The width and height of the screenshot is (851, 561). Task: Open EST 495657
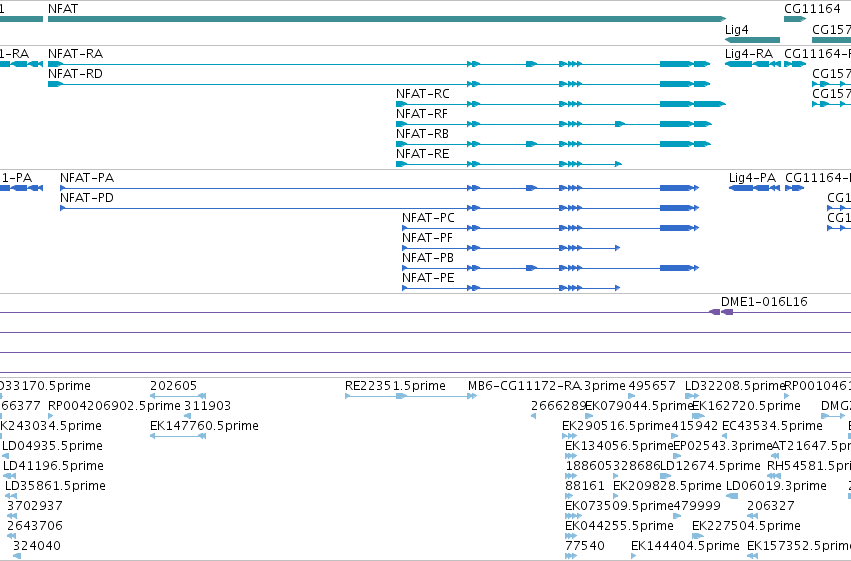click(x=652, y=386)
